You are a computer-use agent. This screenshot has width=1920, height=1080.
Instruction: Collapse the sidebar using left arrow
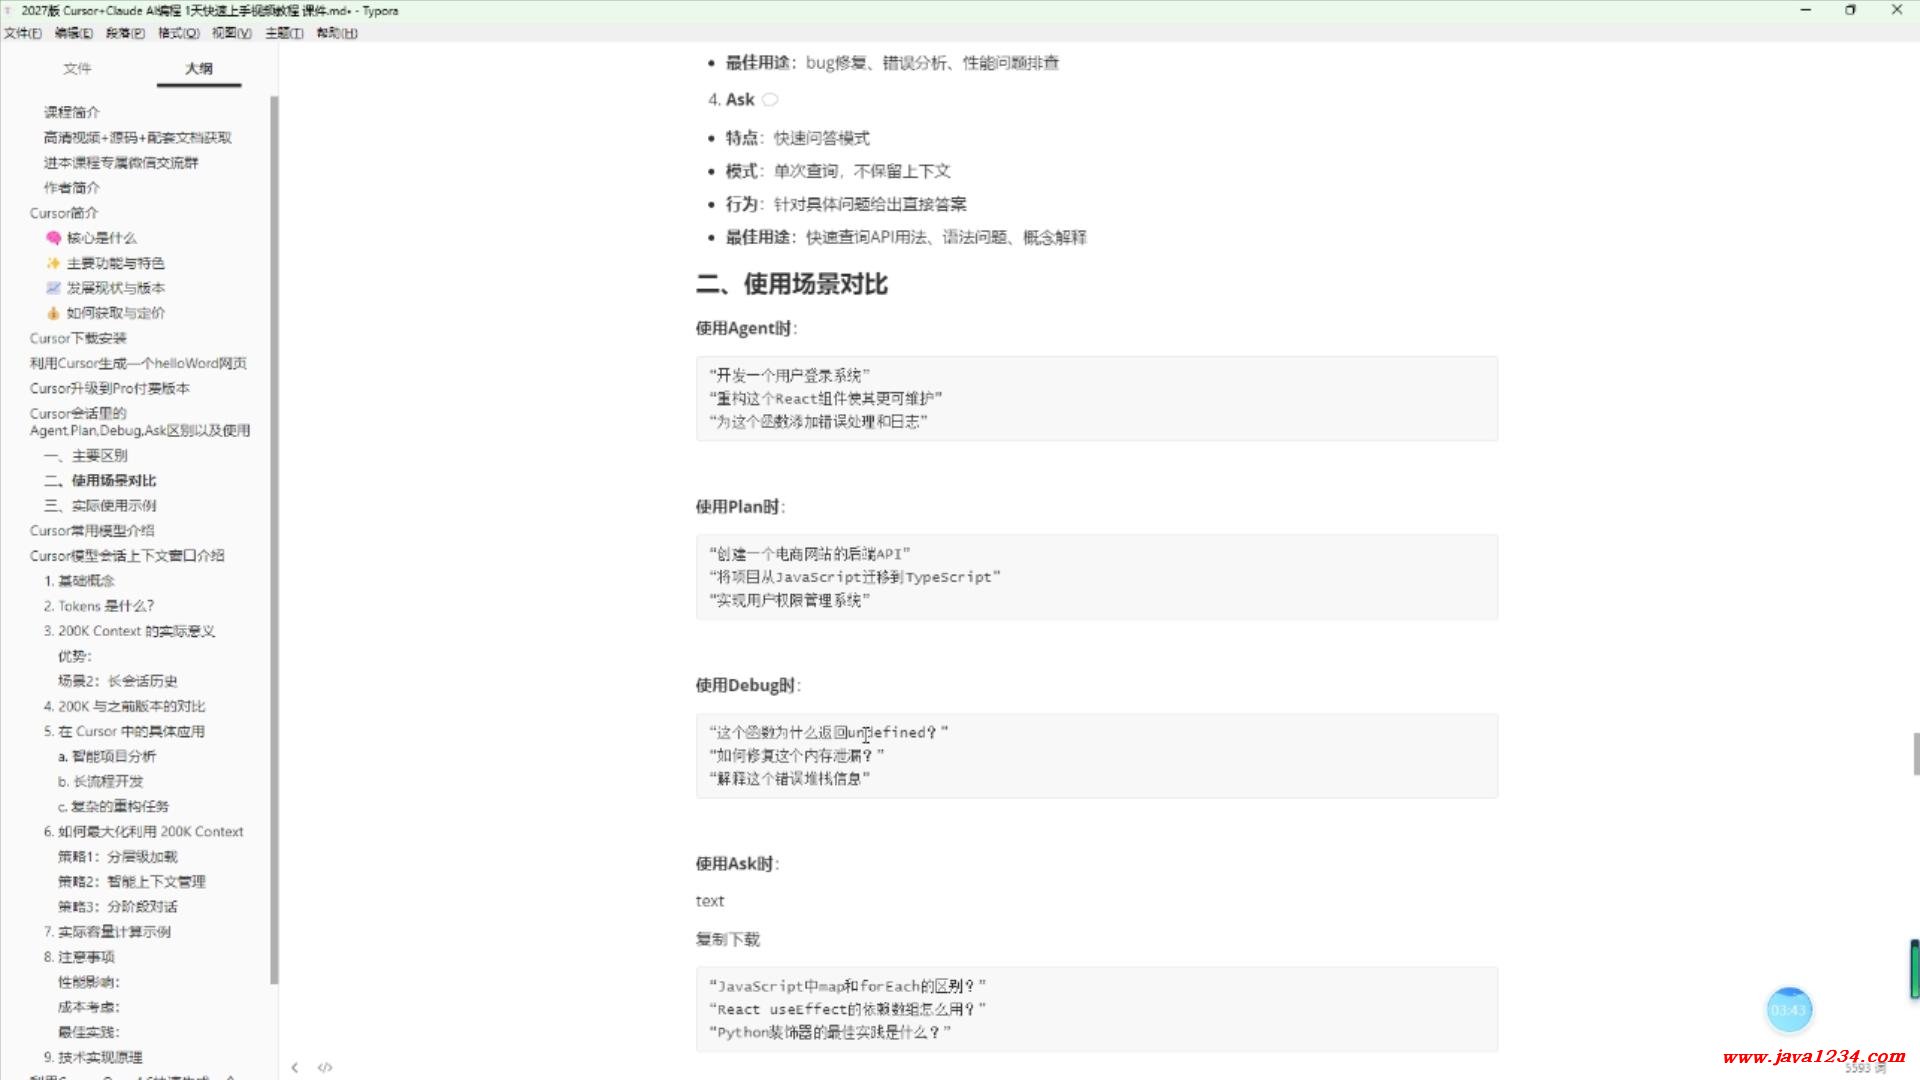[x=295, y=1067]
